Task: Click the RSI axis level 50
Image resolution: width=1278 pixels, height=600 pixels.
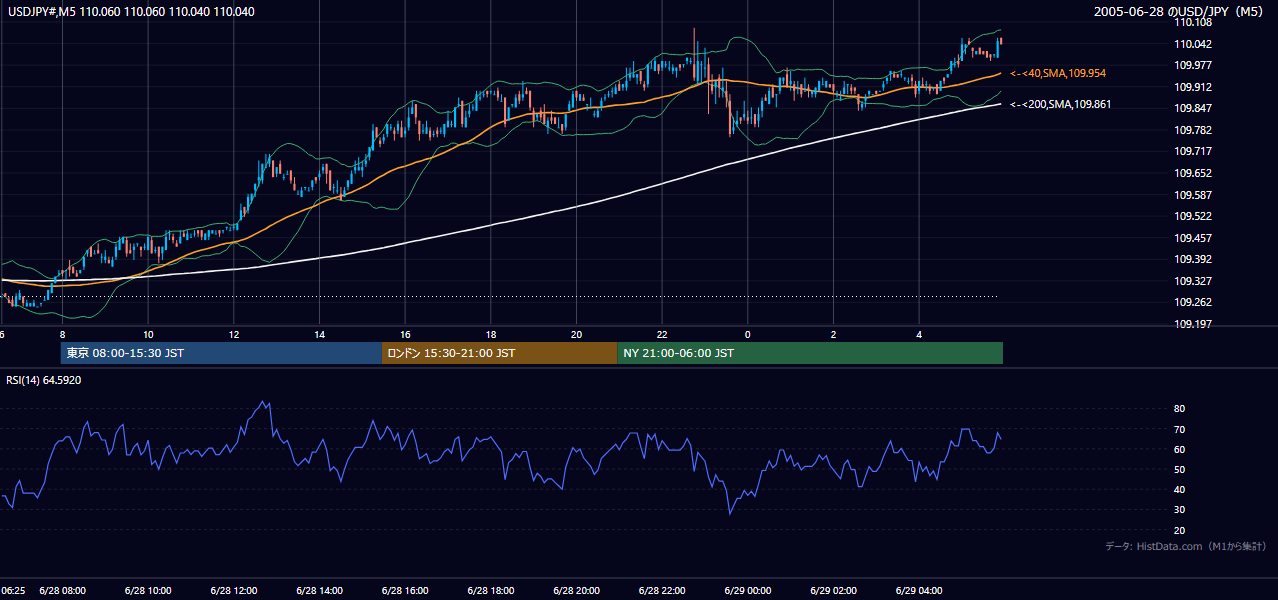Action: 1179,469
